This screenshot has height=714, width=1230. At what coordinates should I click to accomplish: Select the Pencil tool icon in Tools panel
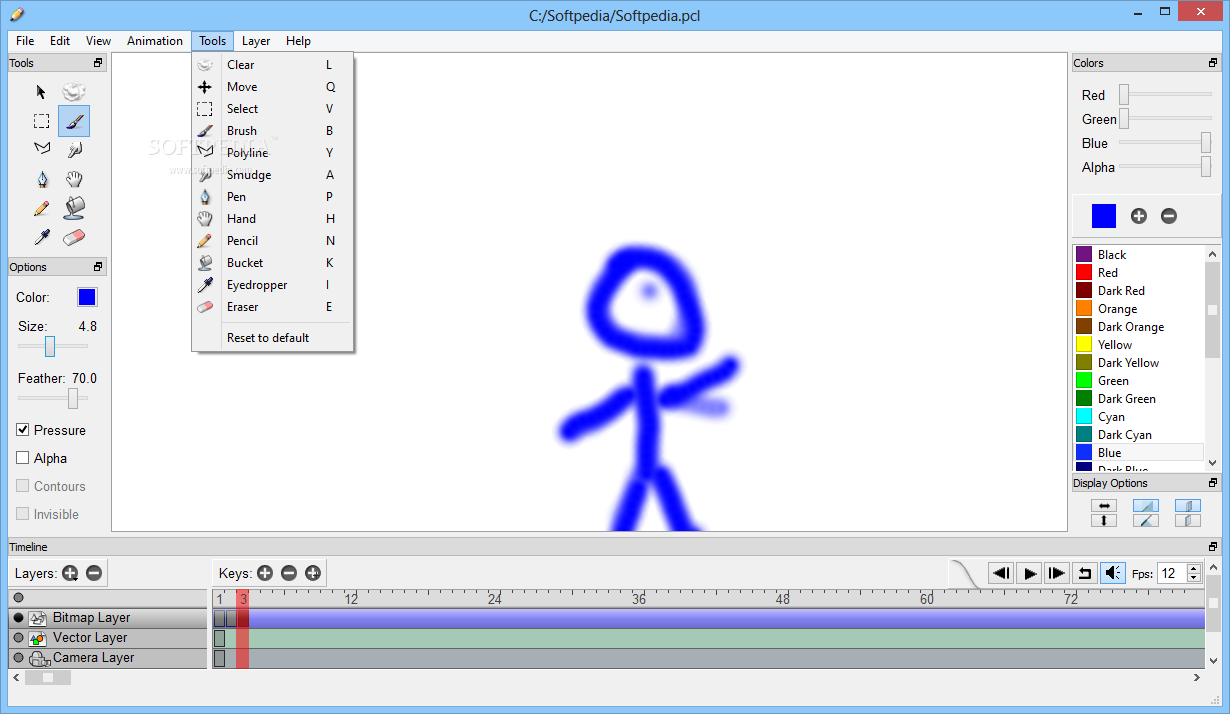[41, 208]
